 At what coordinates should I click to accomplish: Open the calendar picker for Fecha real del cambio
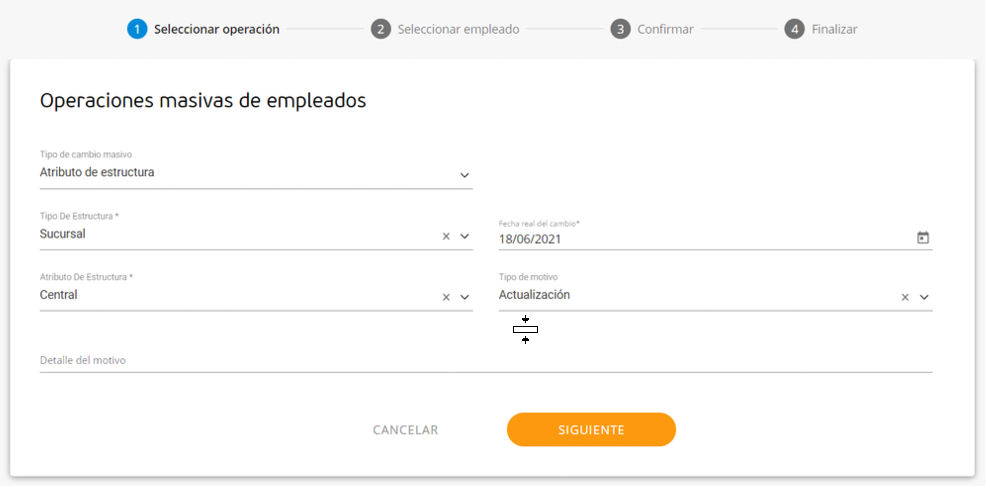(923, 238)
